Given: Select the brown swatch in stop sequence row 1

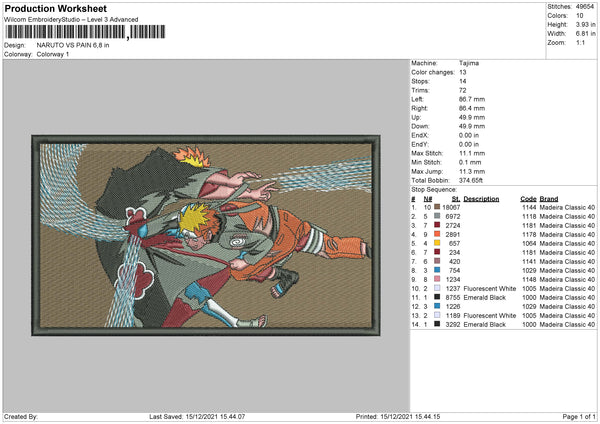Looking at the screenshot, I should (437, 207).
